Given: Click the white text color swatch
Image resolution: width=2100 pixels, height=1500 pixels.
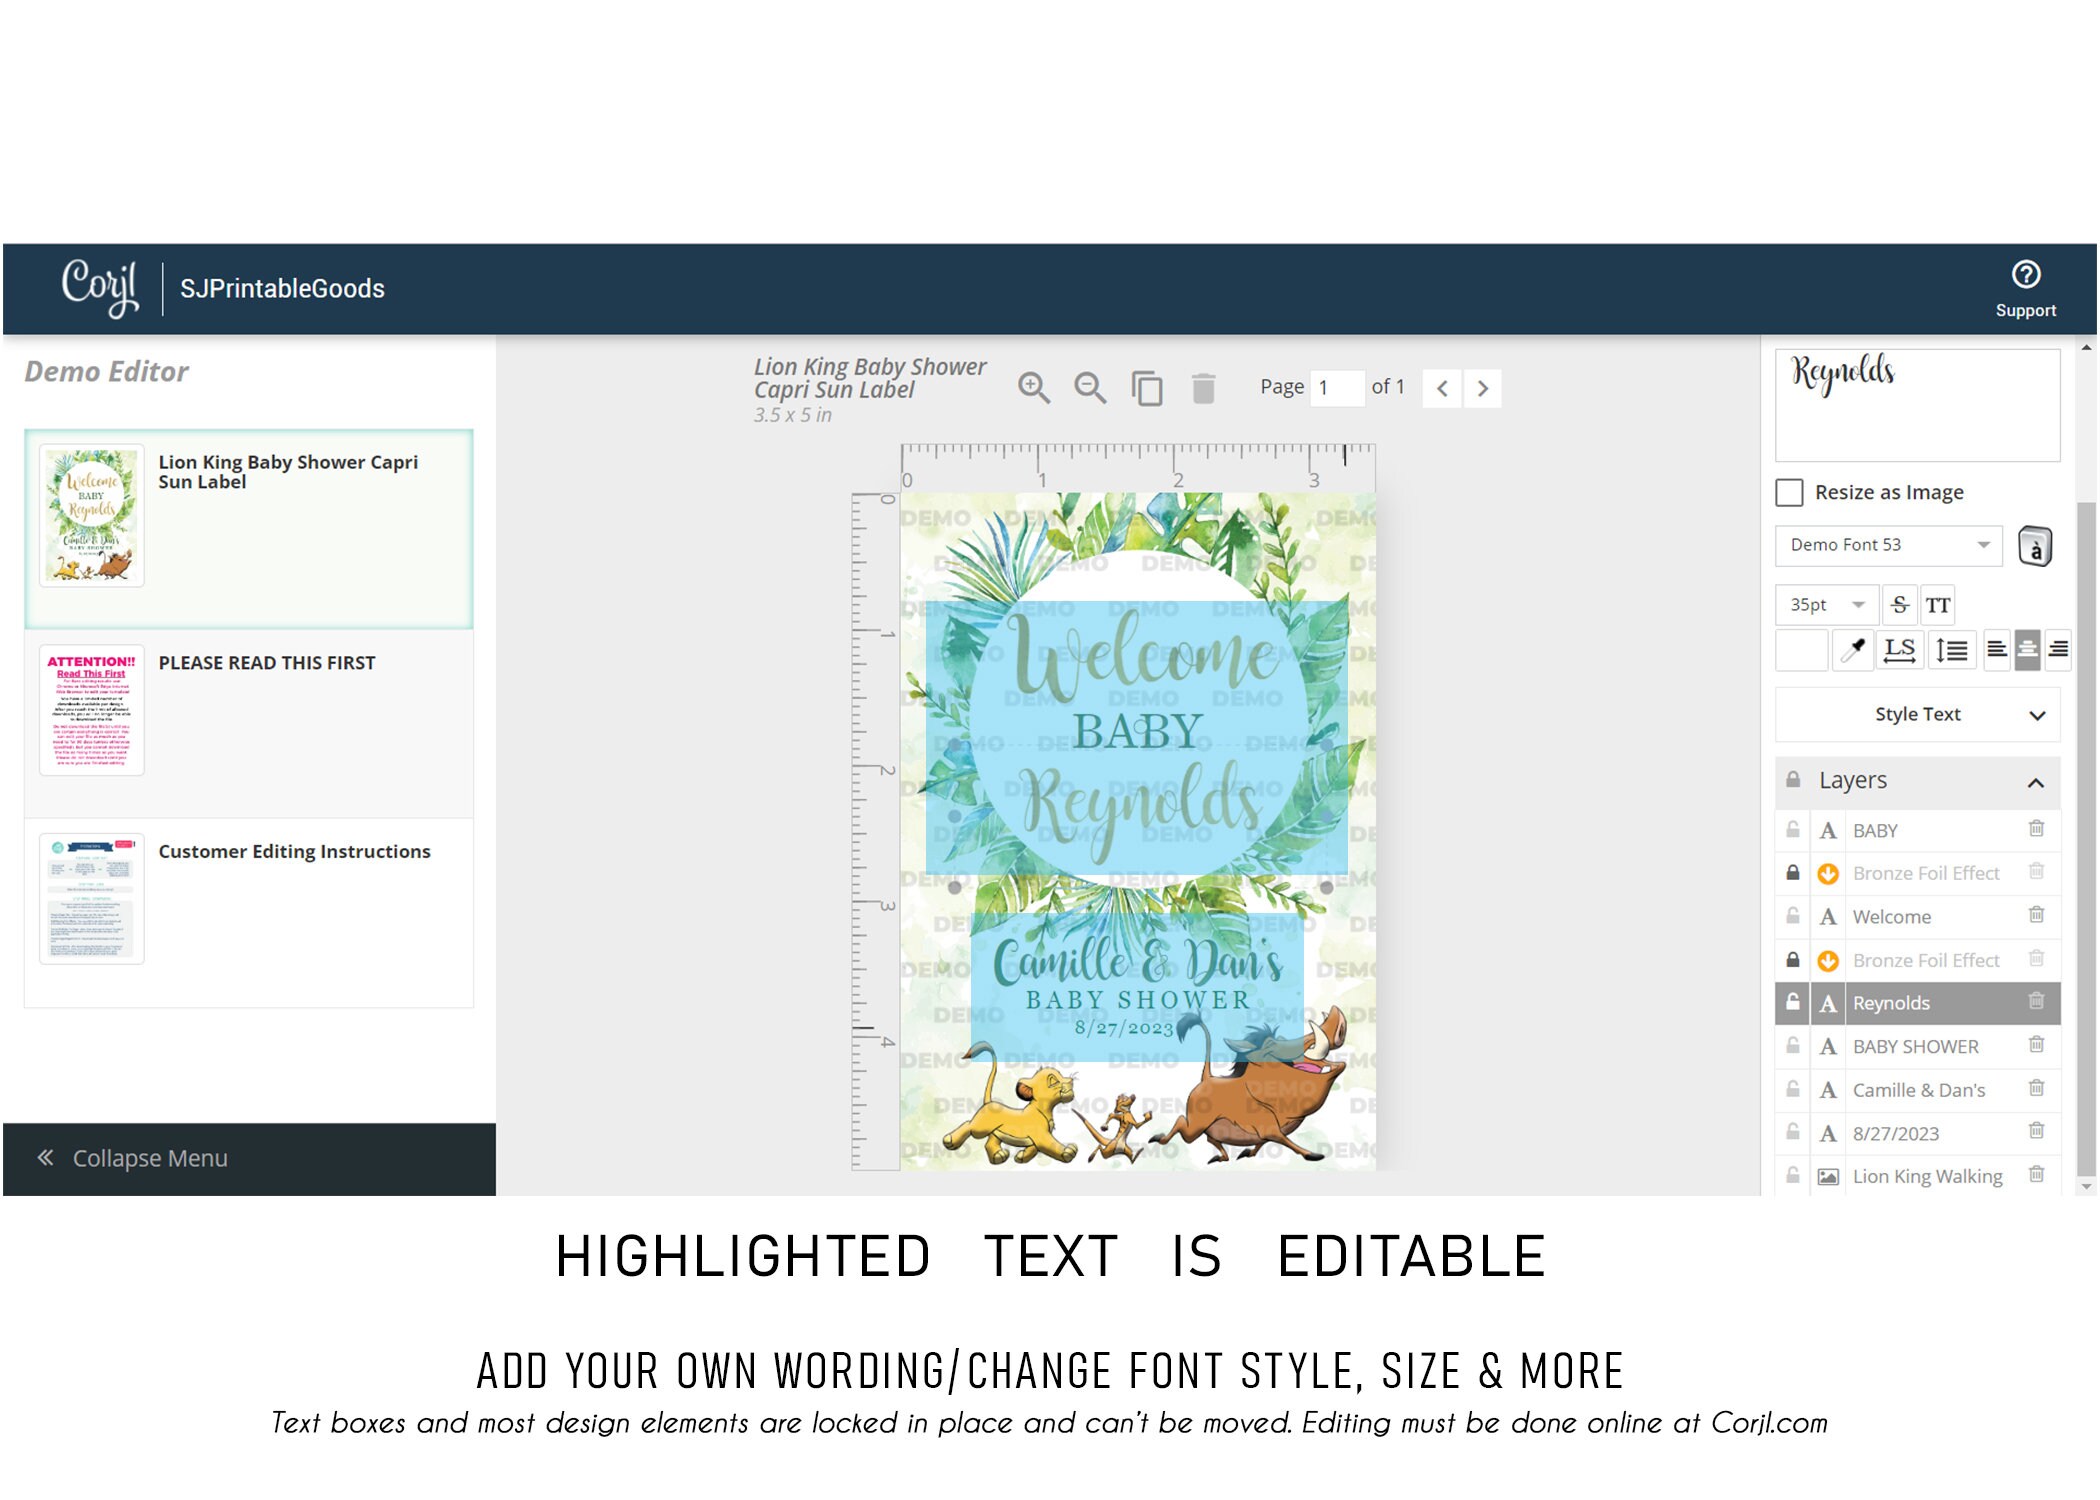Looking at the screenshot, I should point(1802,650).
